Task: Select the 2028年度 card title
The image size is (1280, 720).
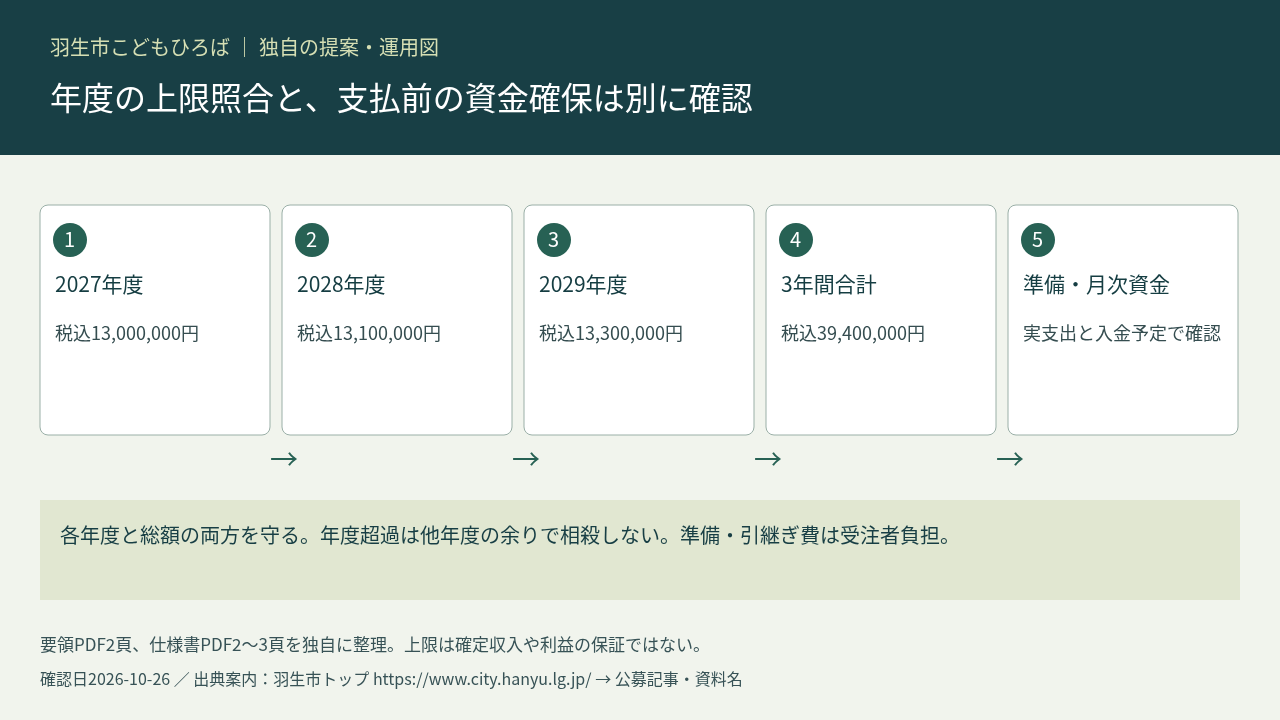Action: [341, 285]
